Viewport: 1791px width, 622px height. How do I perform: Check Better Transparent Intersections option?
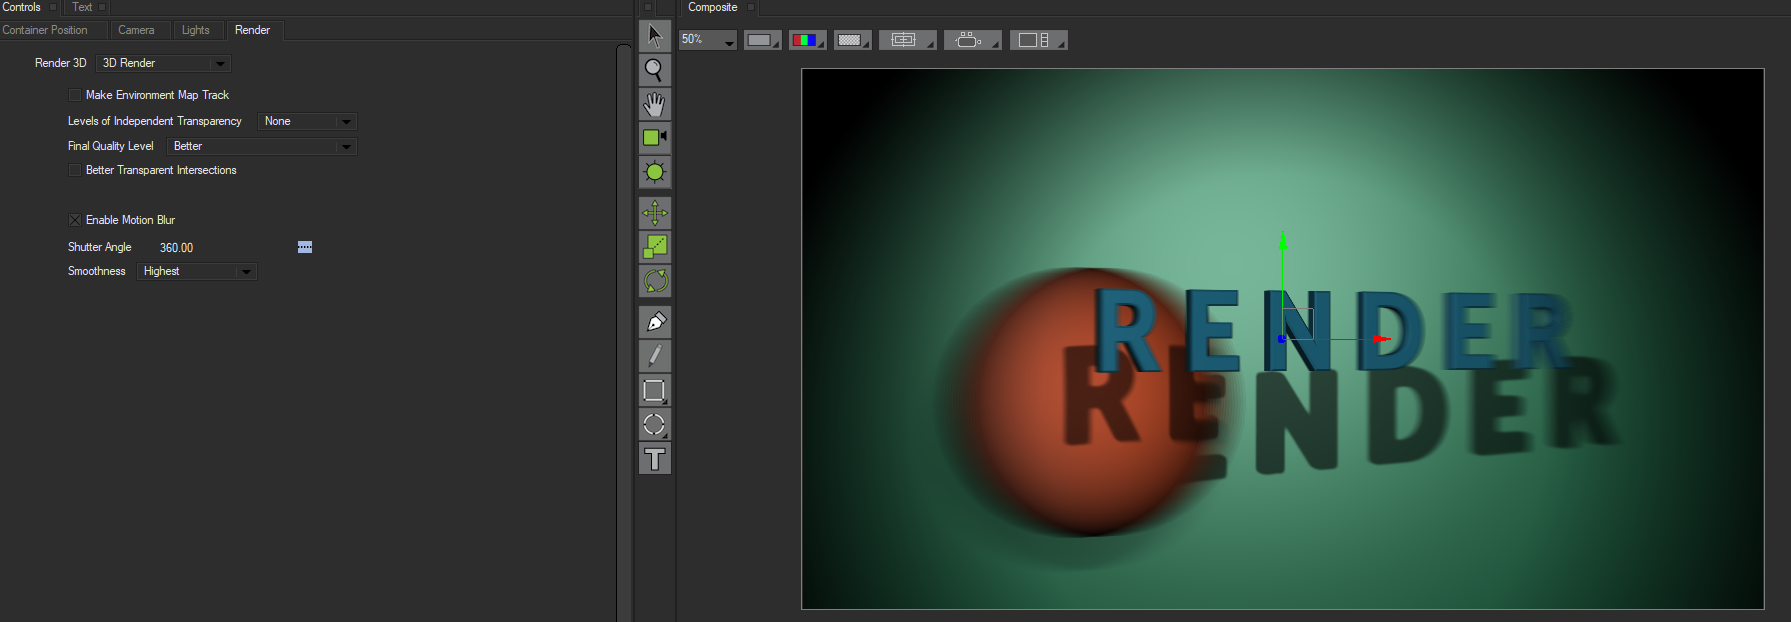75,170
